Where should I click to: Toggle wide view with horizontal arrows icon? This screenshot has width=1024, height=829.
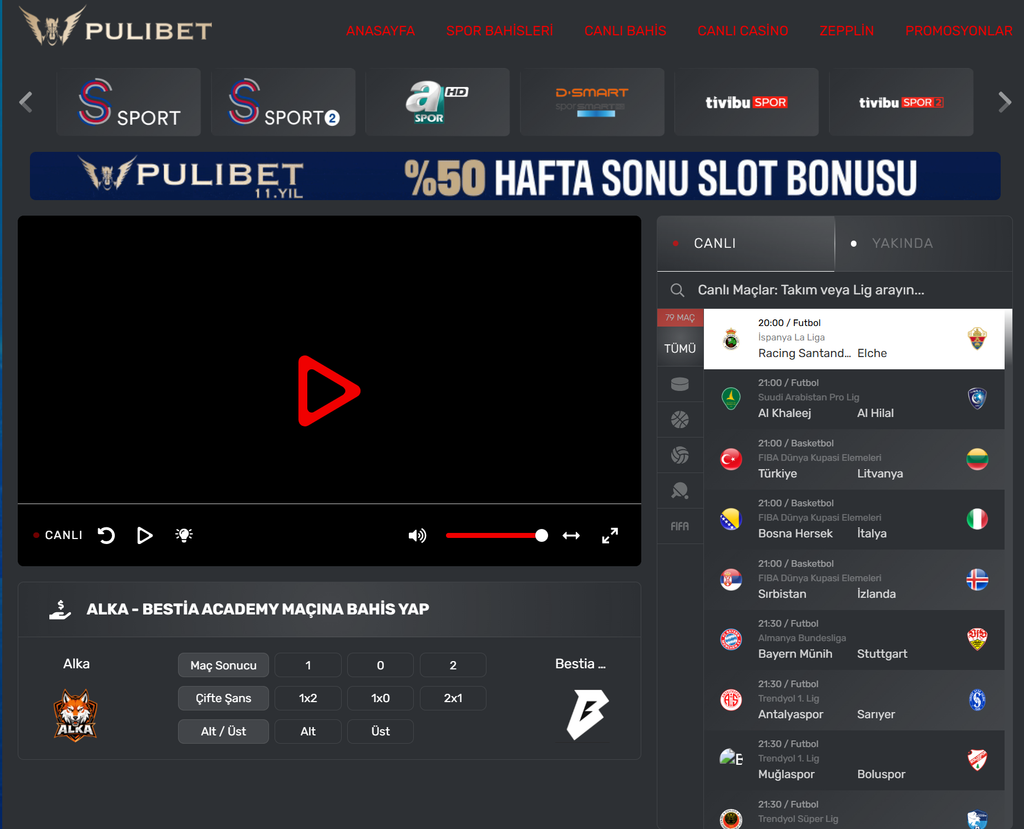tap(571, 536)
